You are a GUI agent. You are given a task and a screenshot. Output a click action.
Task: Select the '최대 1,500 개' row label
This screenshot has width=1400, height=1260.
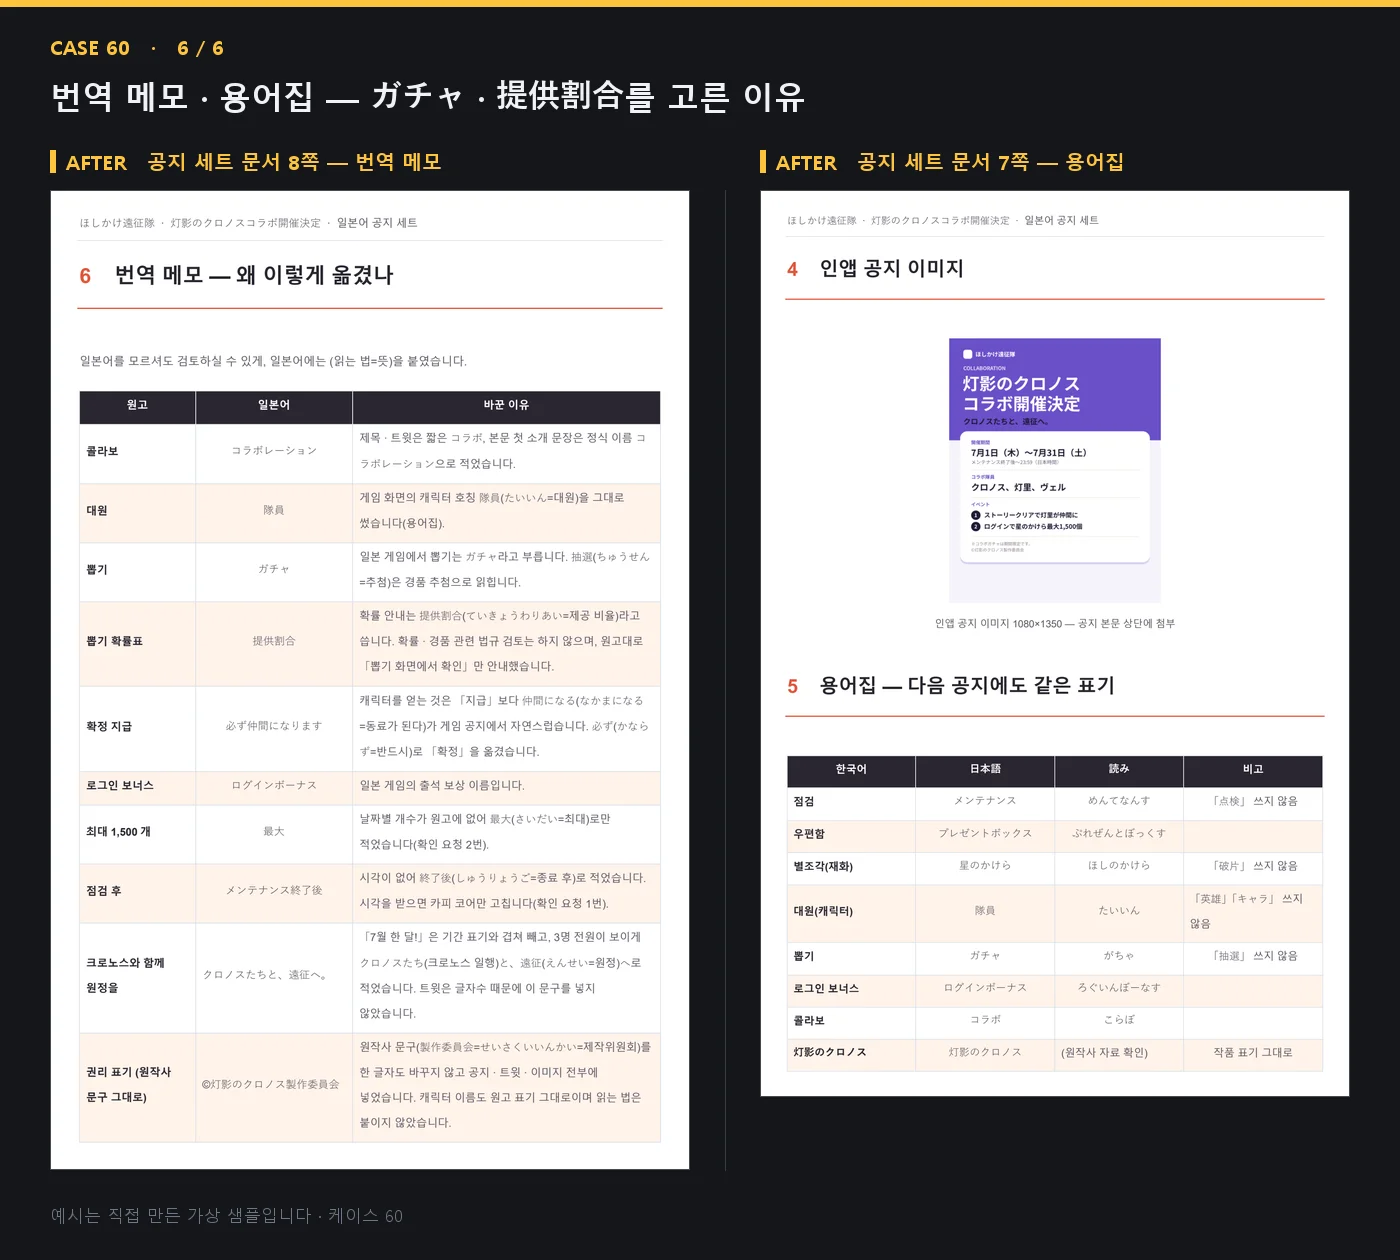tap(118, 832)
